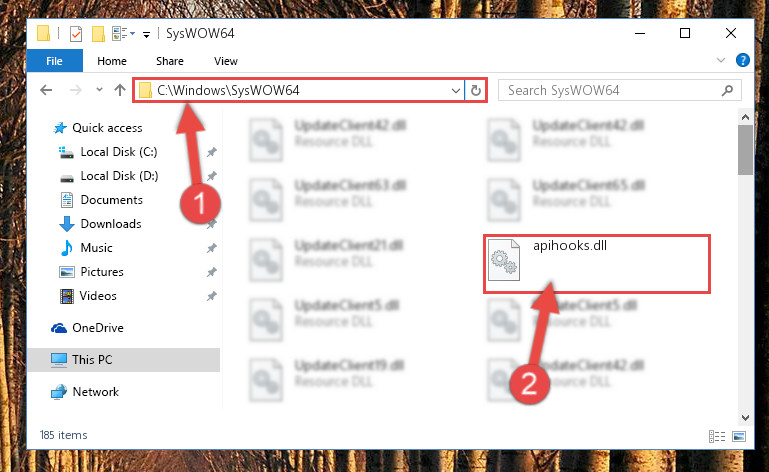This screenshot has height=472, width=769.
Task: Open recent locations dropdown arrow
Action: click(x=99, y=90)
